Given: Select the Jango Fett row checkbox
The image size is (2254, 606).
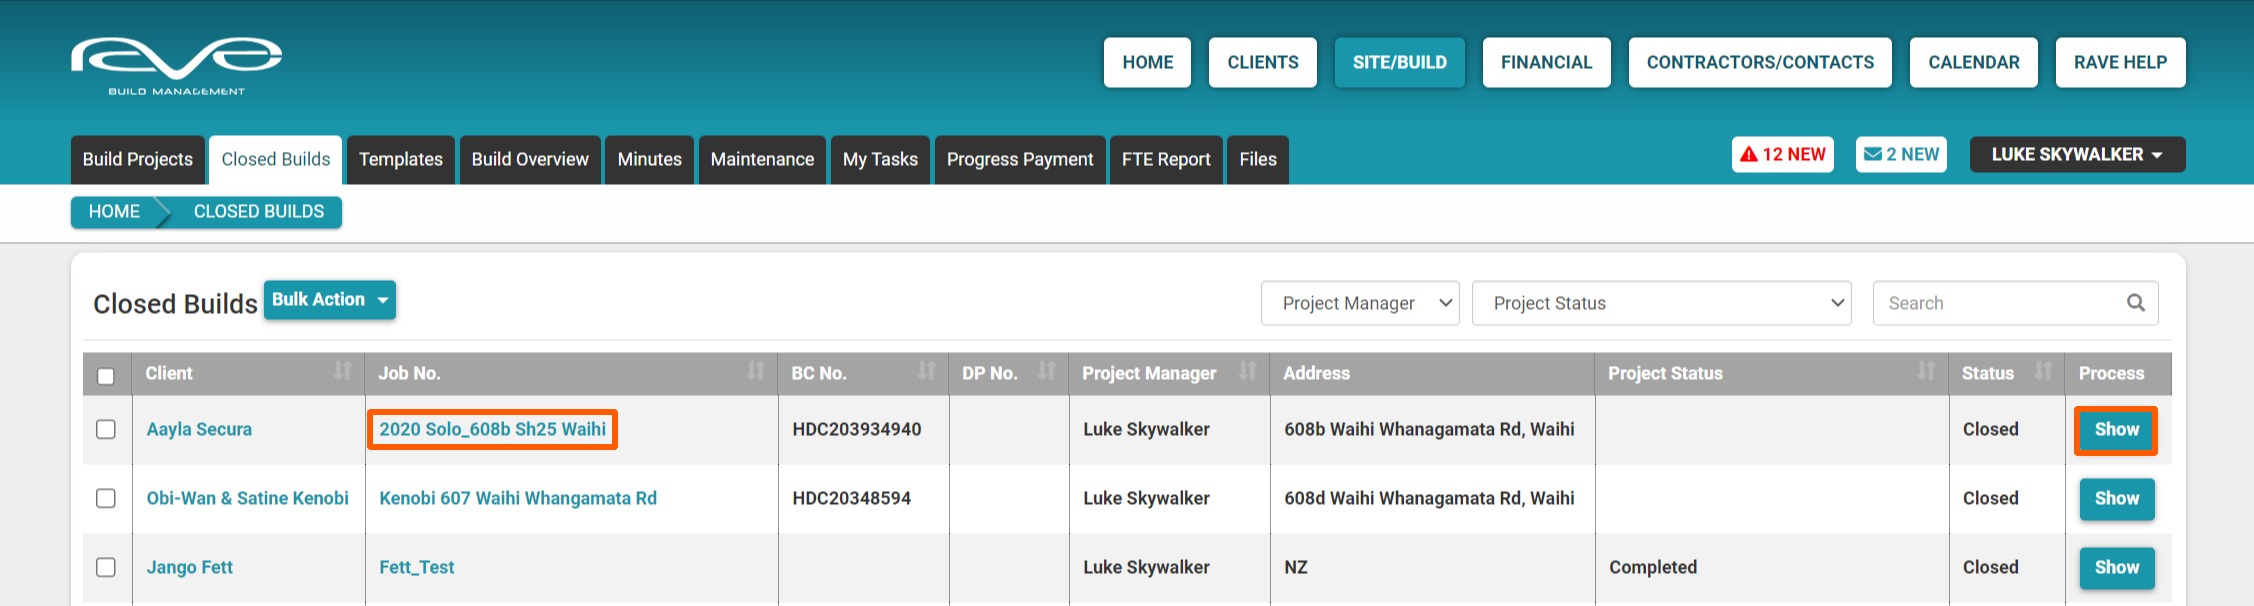Looking at the screenshot, I should [106, 567].
